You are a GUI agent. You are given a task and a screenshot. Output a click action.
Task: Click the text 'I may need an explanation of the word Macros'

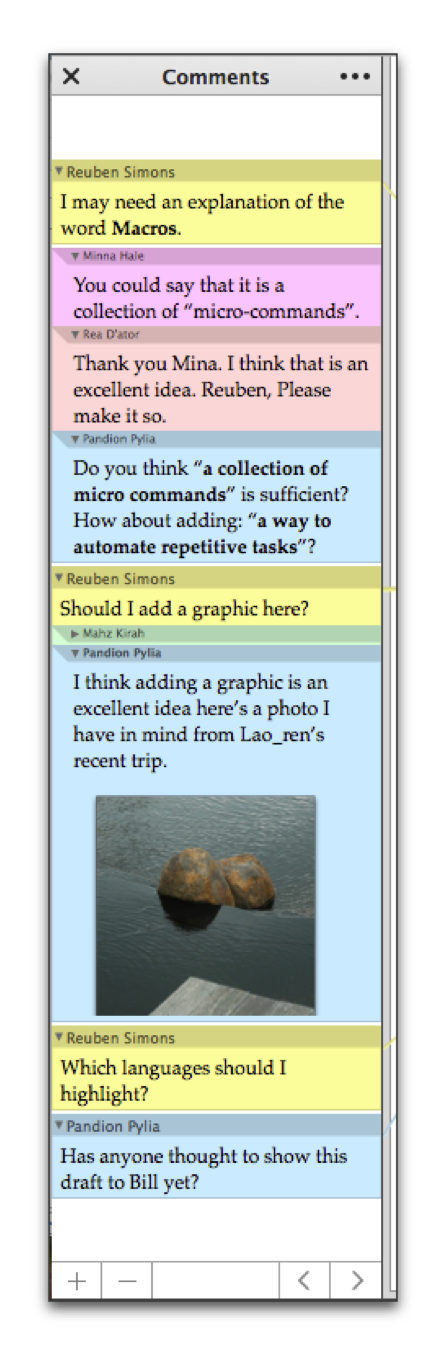point(202,215)
